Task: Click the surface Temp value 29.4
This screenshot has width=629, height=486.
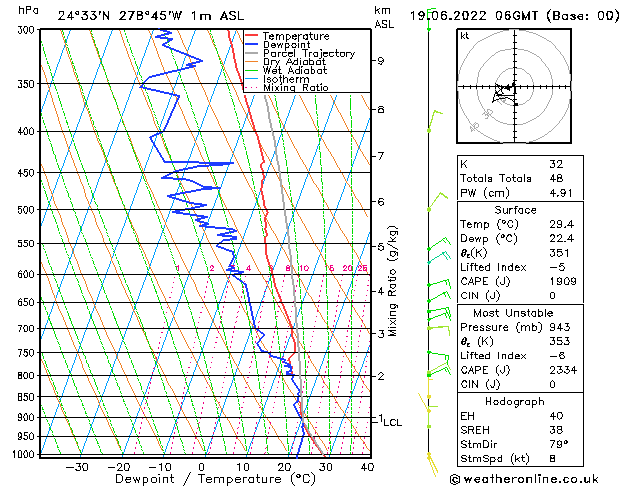Action: pyautogui.click(x=562, y=224)
